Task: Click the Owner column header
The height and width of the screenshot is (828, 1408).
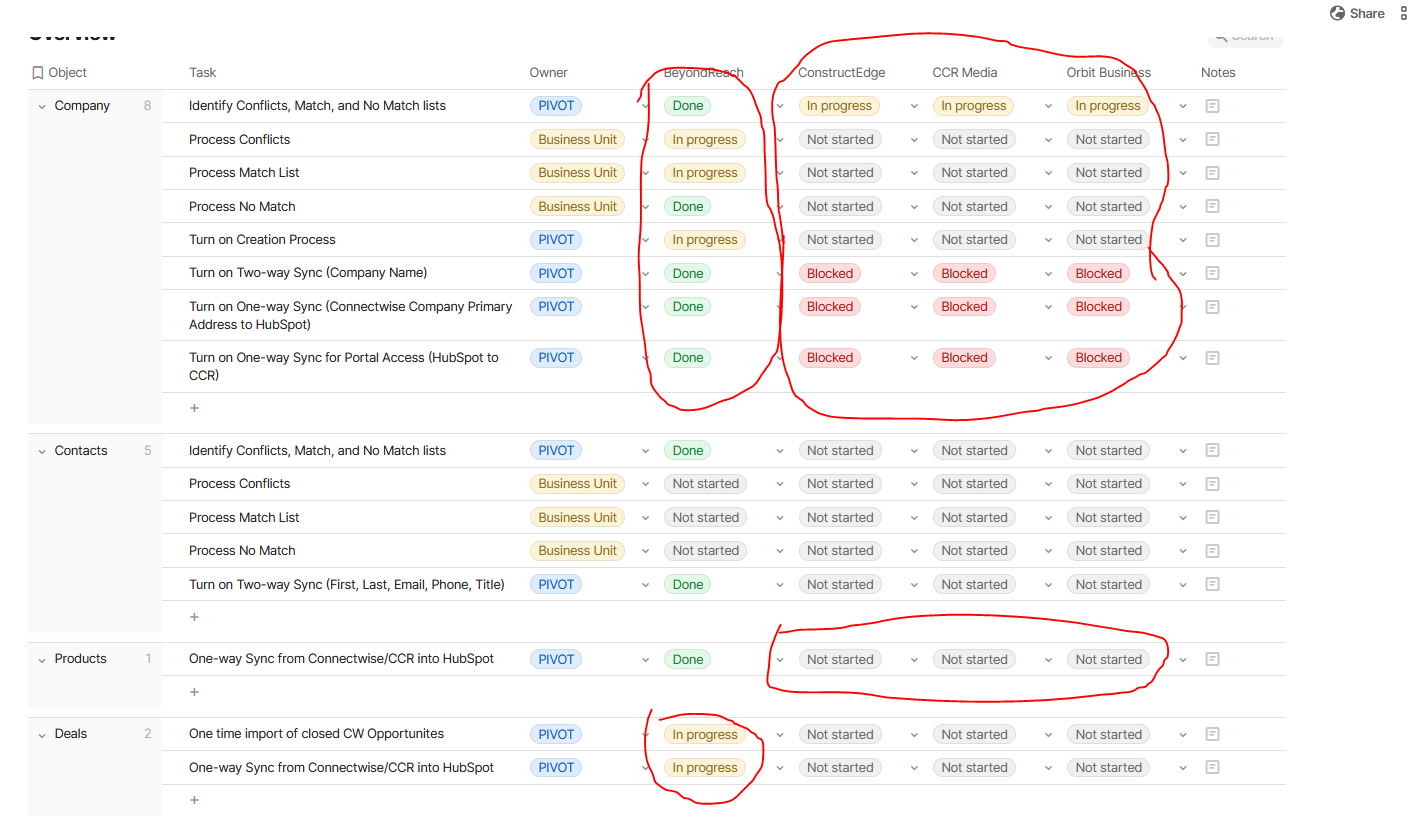Action: [548, 73]
